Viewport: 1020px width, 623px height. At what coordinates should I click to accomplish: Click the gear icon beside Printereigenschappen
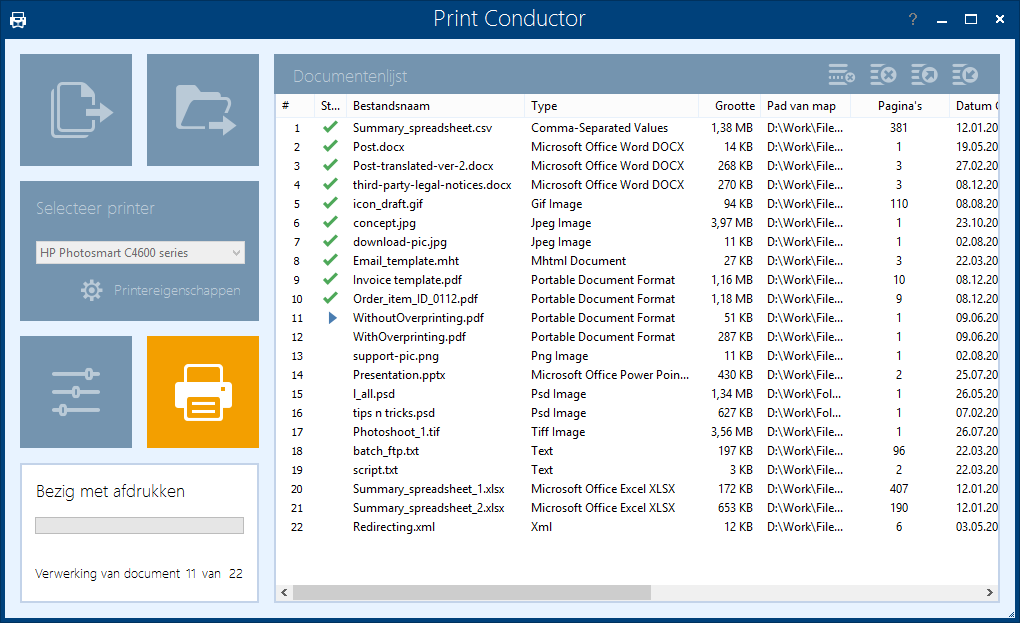click(x=92, y=291)
